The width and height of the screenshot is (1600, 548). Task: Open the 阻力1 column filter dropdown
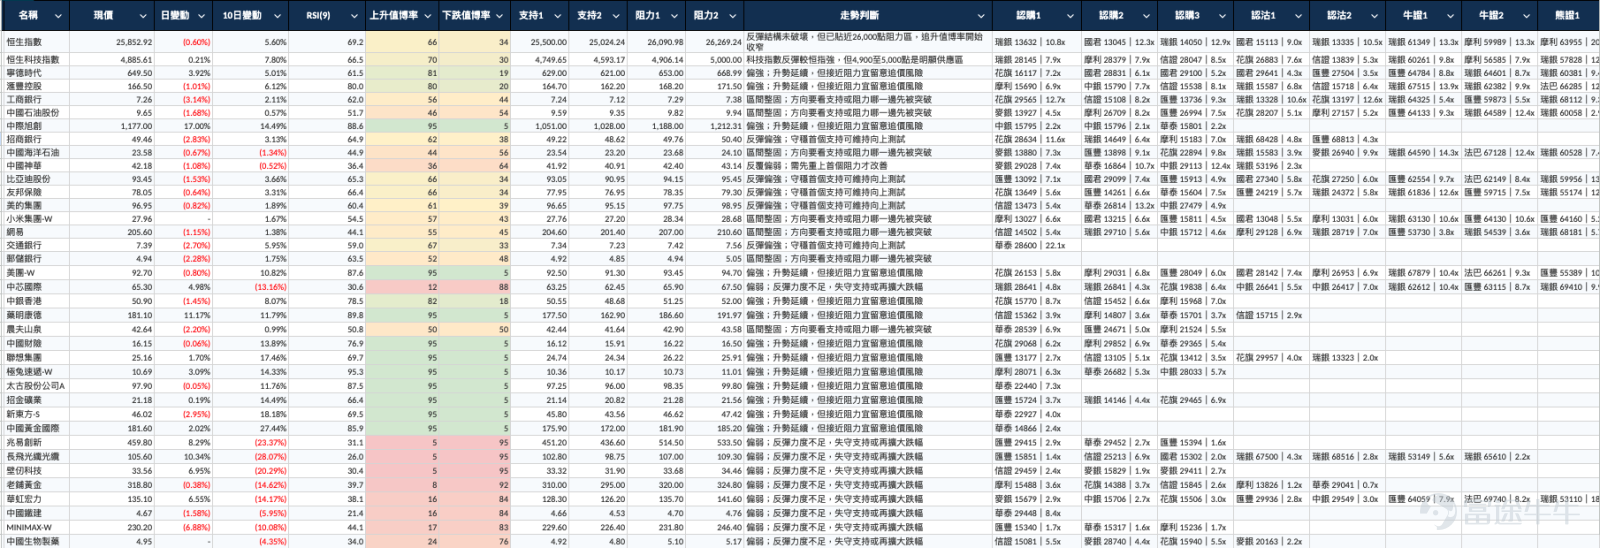(675, 16)
